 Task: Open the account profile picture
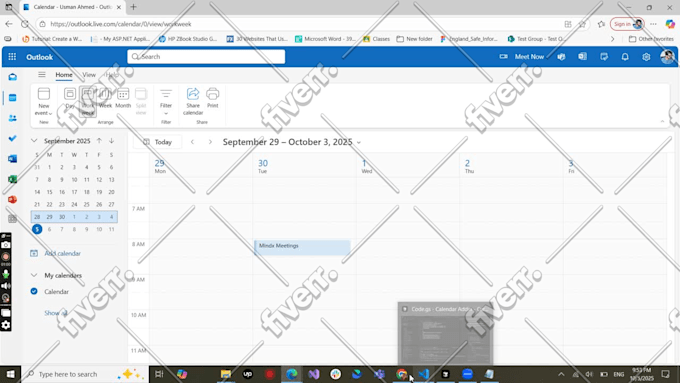click(x=667, y=57)
